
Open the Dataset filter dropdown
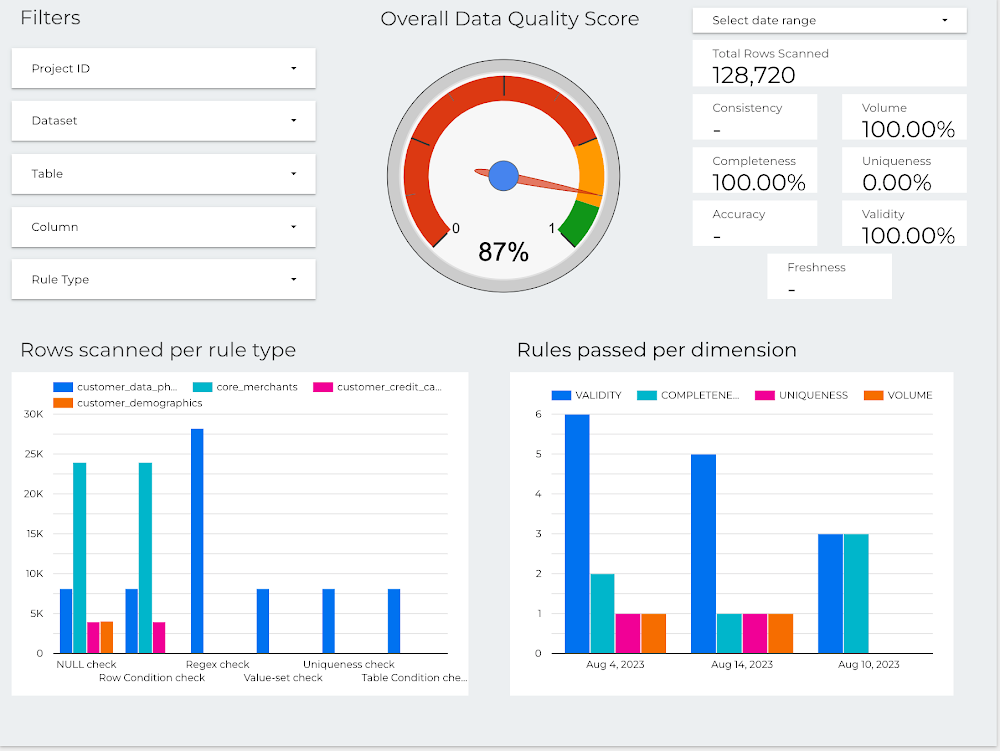163,120
